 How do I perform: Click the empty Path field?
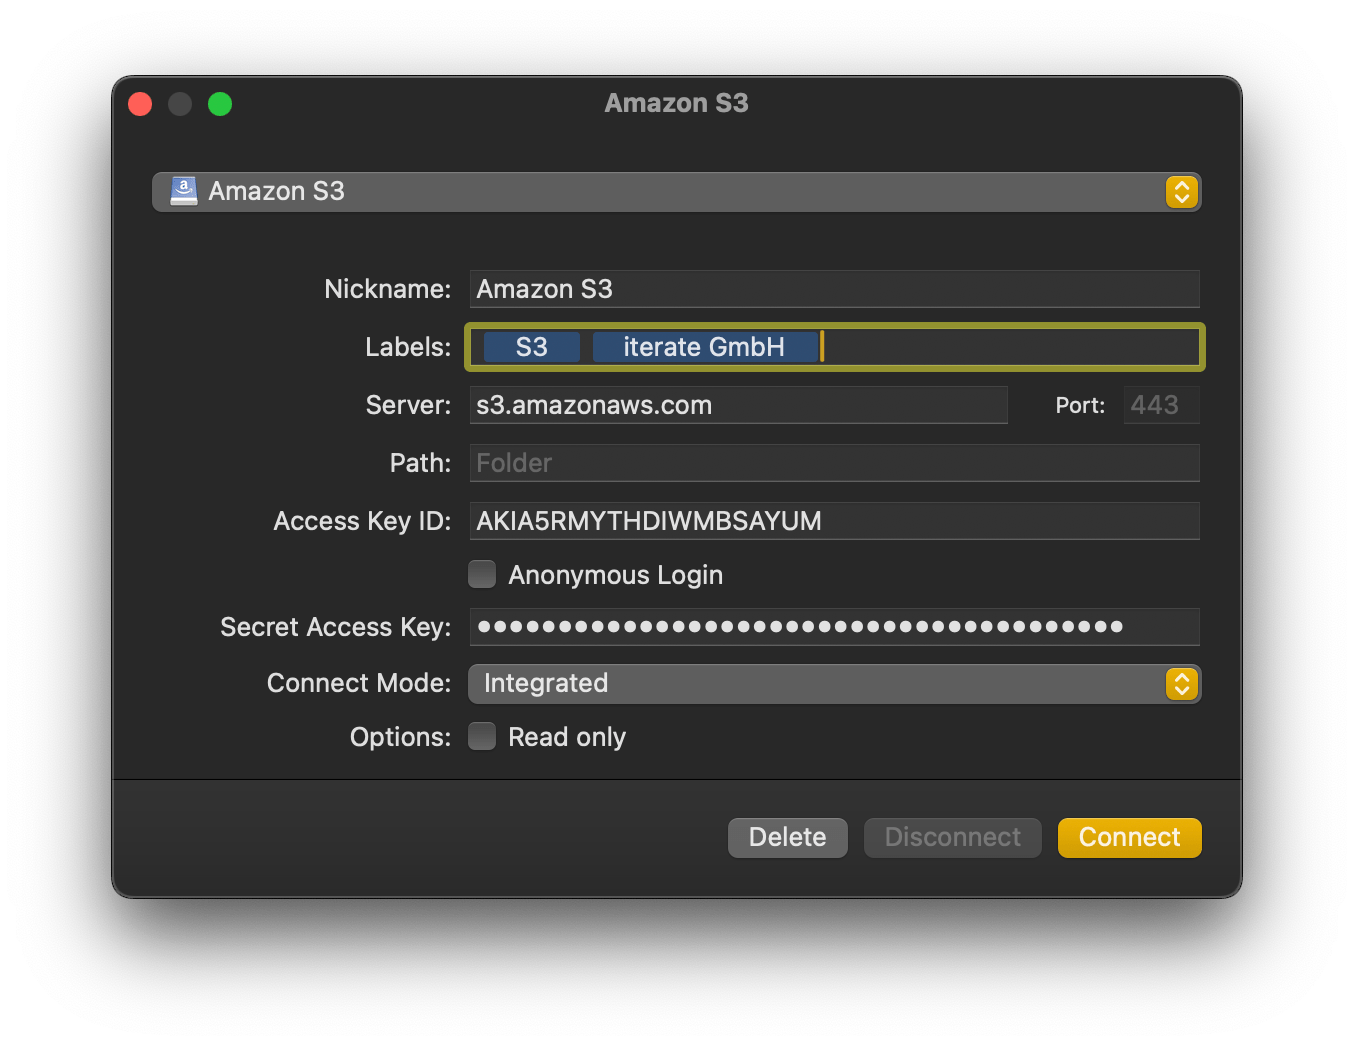[x=834, y=462]
